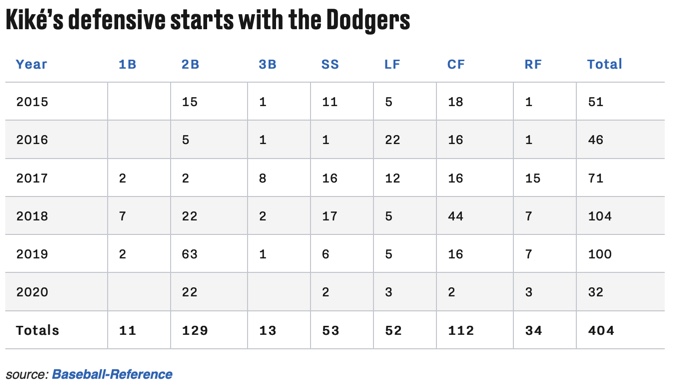The width and height of the screenshot is (680, 387).
Task: Click the 2020 year row label
Action: click(32, 292)
